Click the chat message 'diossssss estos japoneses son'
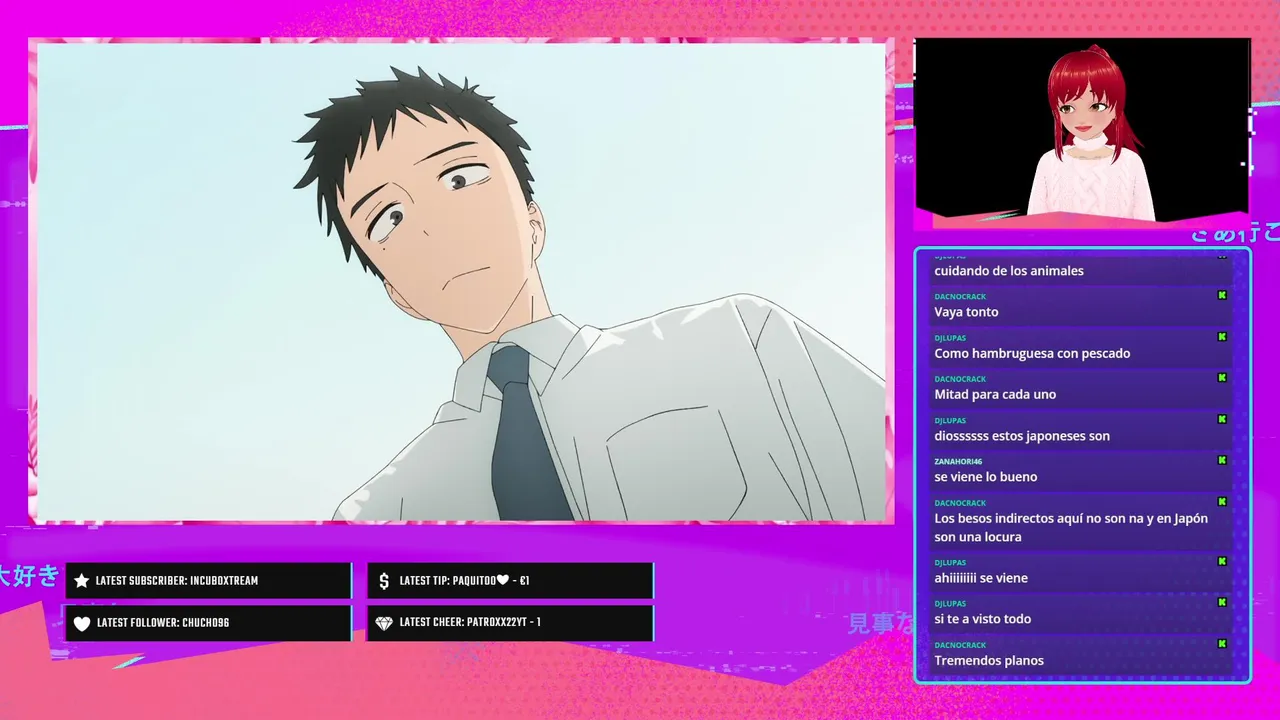 click(1022, 436)
